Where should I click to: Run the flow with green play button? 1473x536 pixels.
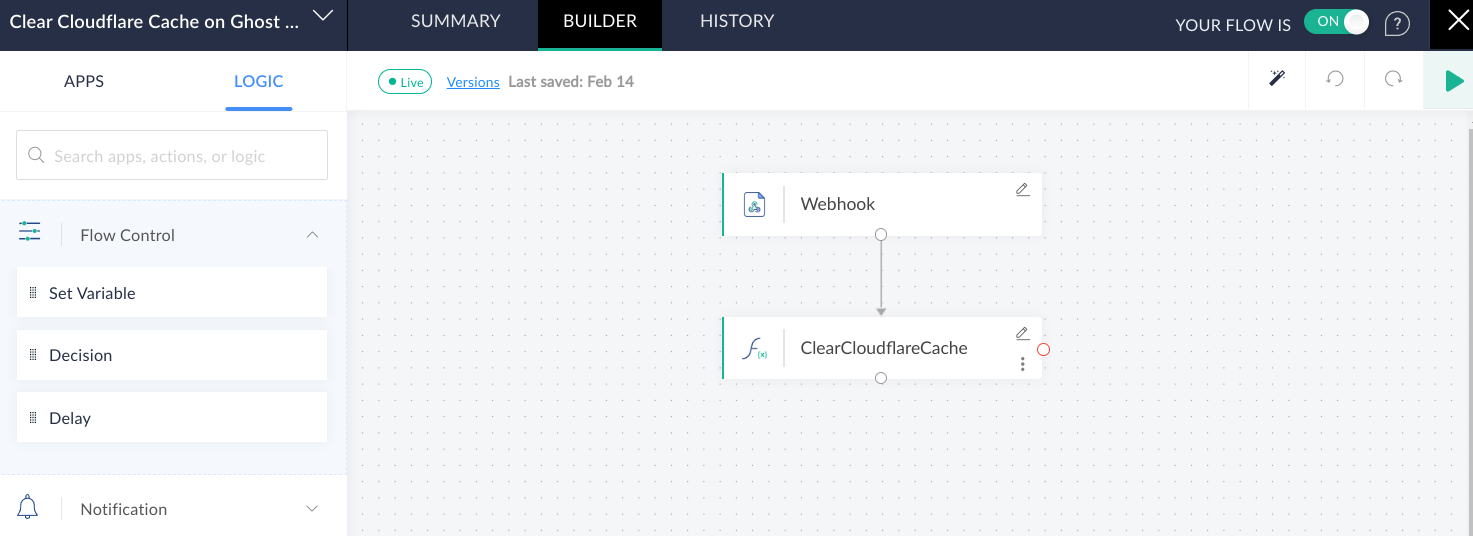point(1453,81)
